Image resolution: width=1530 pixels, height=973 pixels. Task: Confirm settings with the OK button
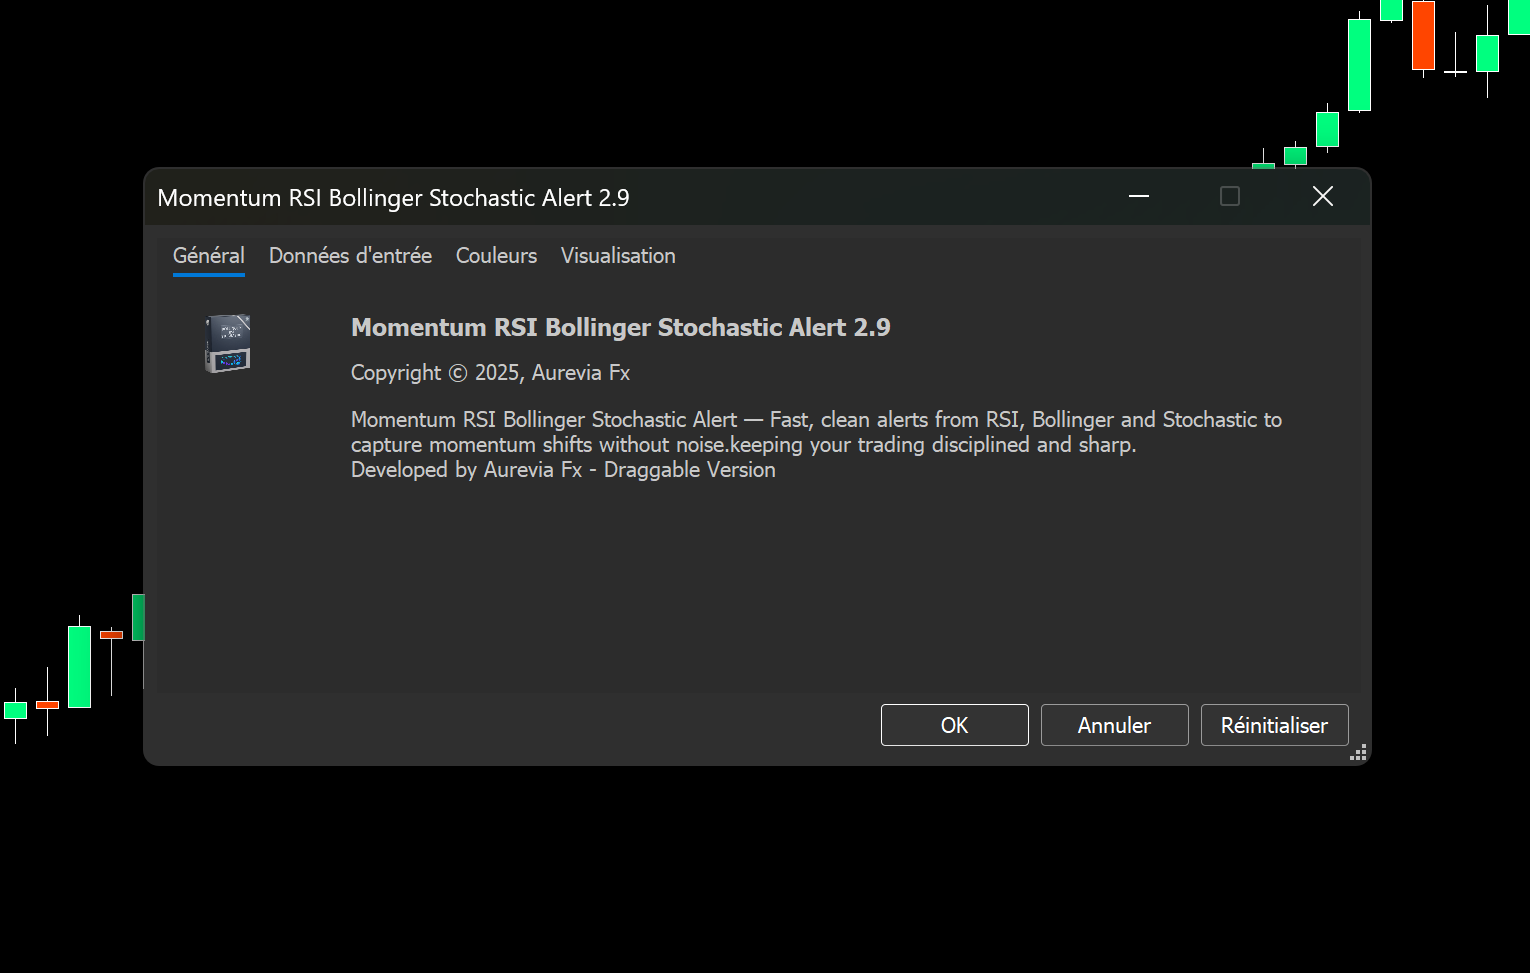click(x=954, y=725)
